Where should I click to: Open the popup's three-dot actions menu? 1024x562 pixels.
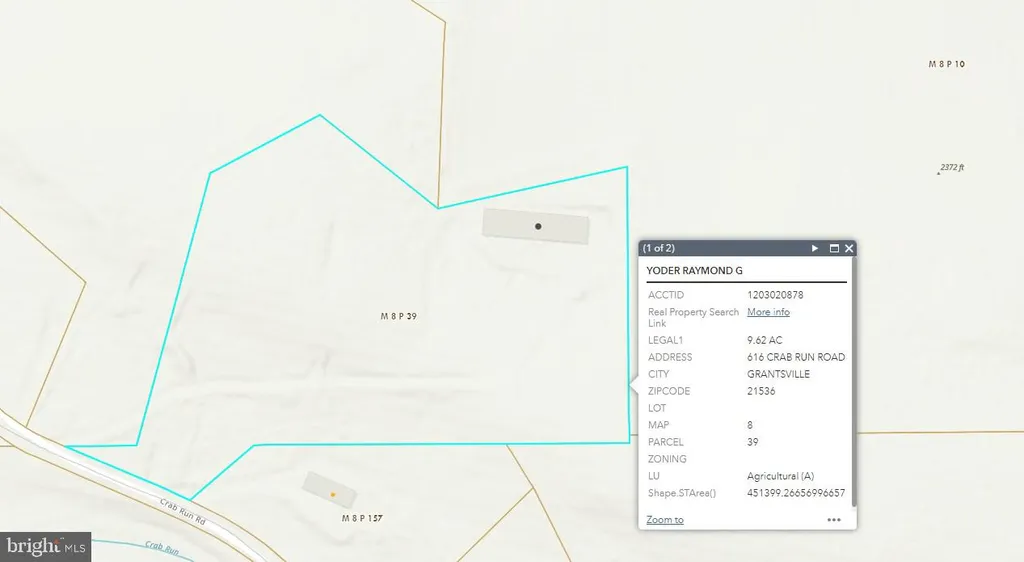coord(834,520)
